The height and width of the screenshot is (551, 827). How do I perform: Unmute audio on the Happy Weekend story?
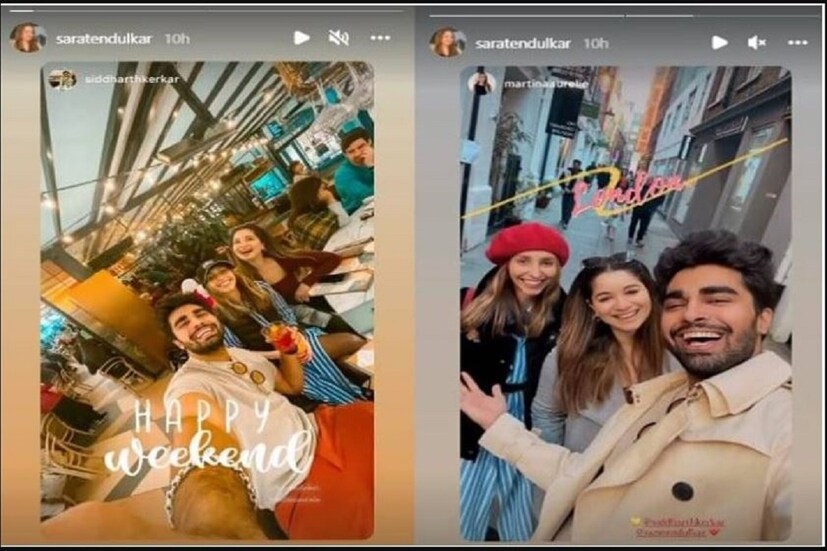click(339, 38)
